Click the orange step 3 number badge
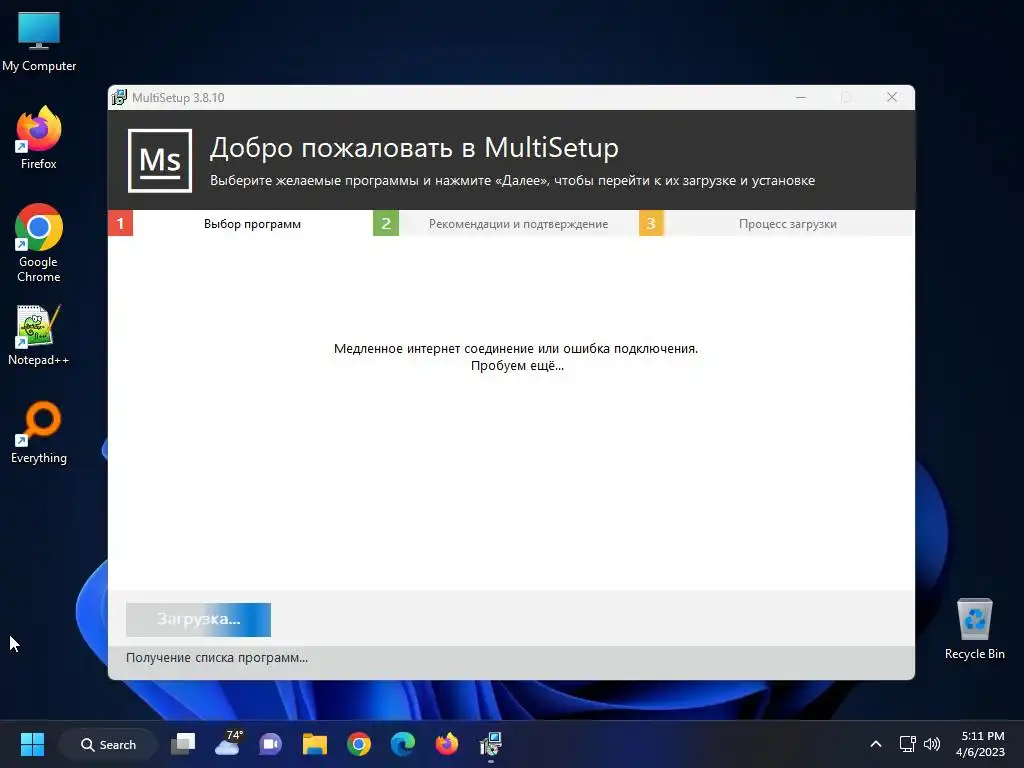 651,223
